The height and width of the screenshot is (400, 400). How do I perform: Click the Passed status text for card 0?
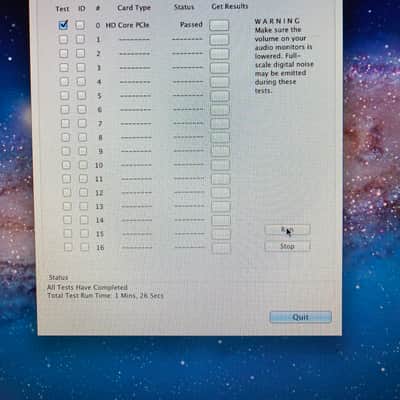tap(191, 25)
